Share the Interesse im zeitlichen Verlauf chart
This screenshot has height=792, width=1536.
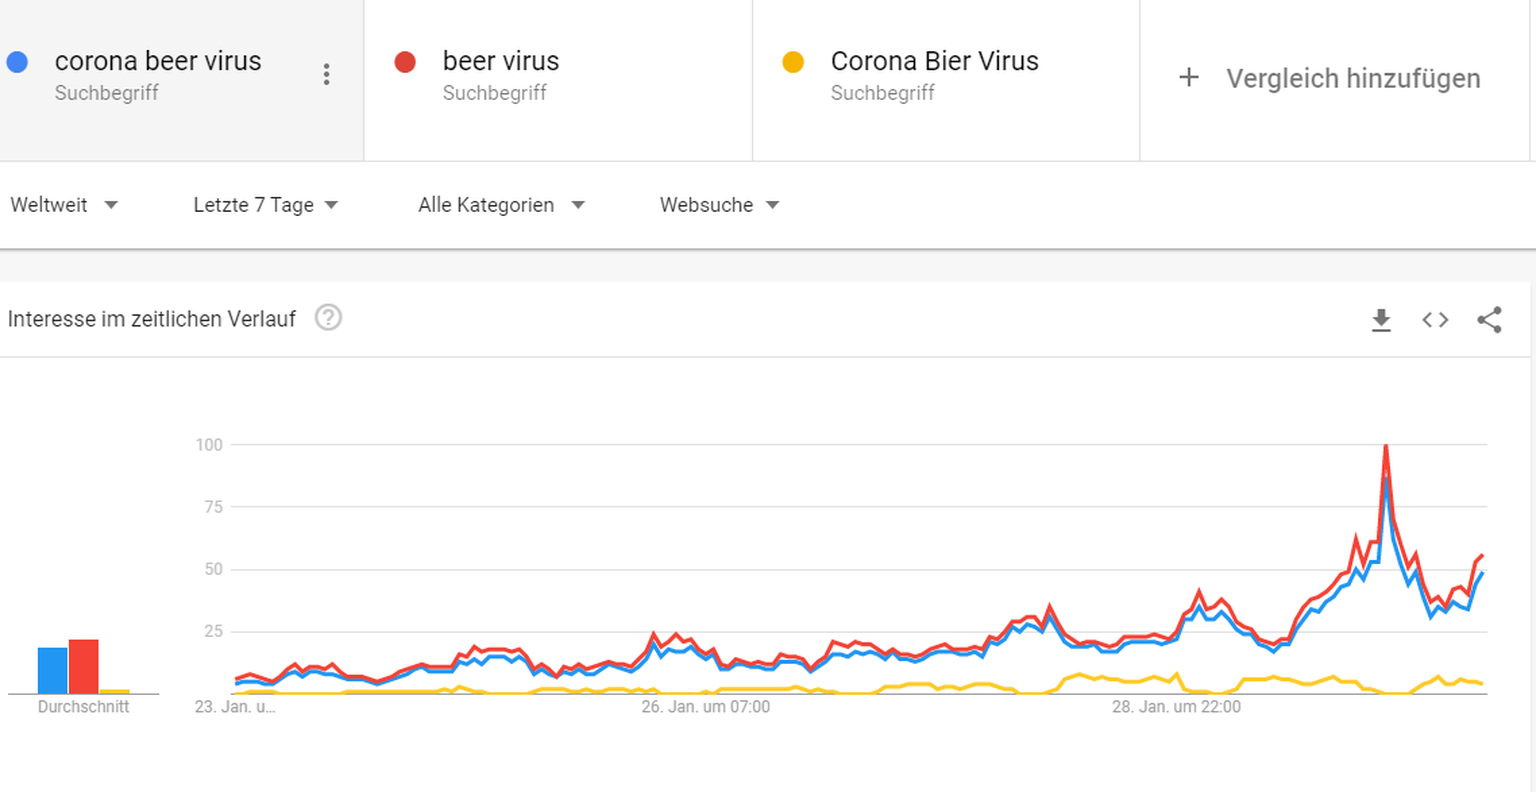[x=1489, y=320]
